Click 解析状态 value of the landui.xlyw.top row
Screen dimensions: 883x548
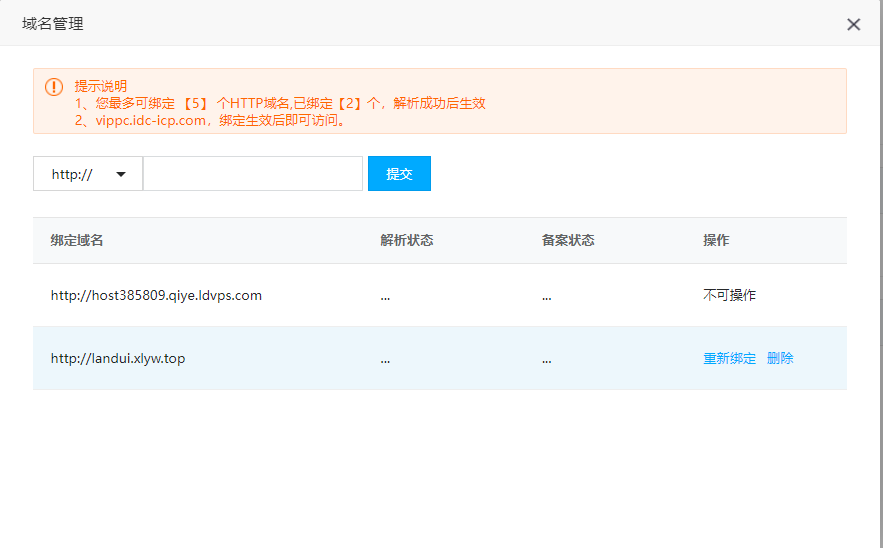click(385, 360)
